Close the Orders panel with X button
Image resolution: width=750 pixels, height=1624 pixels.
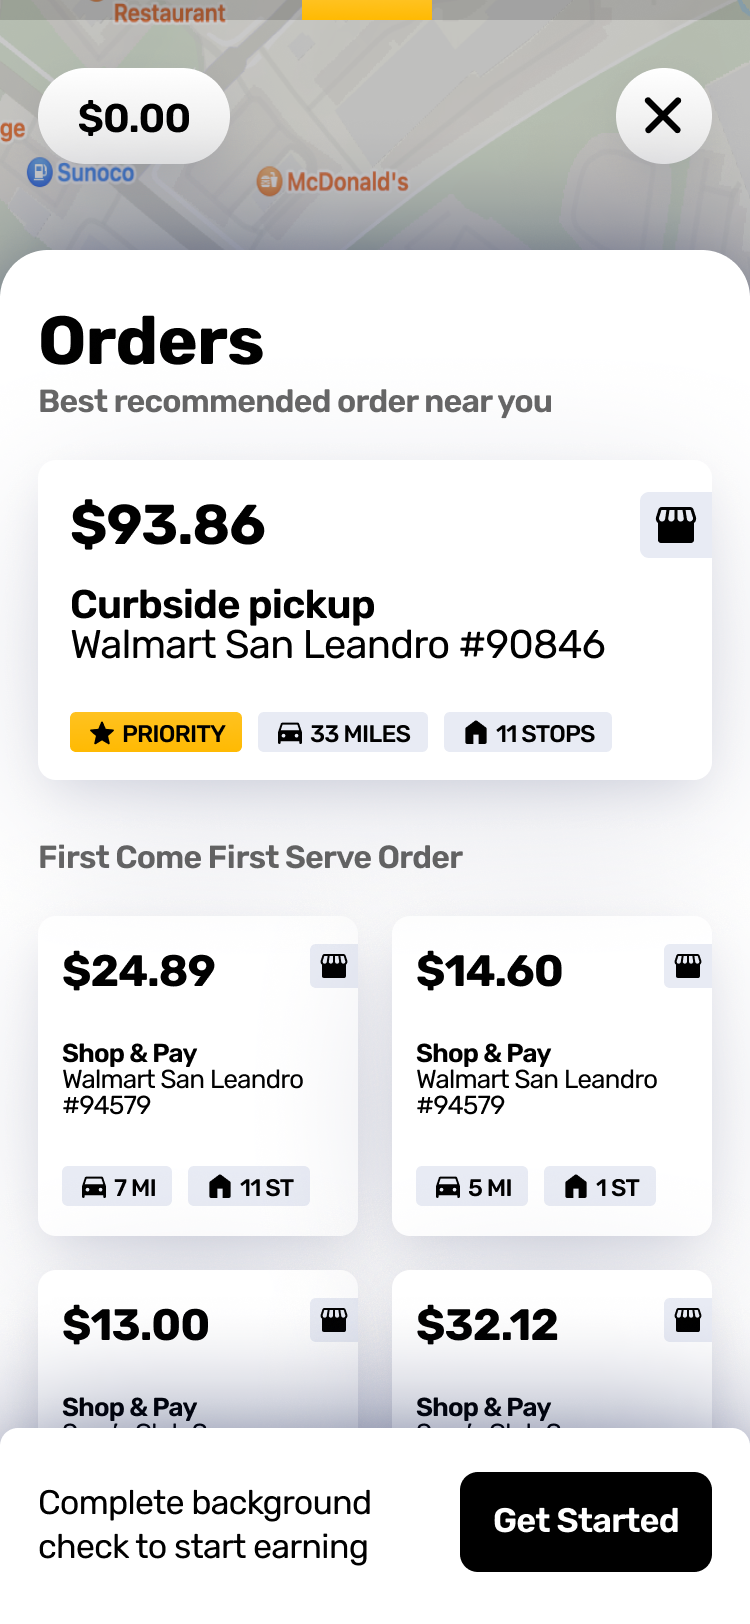[663, 116]
